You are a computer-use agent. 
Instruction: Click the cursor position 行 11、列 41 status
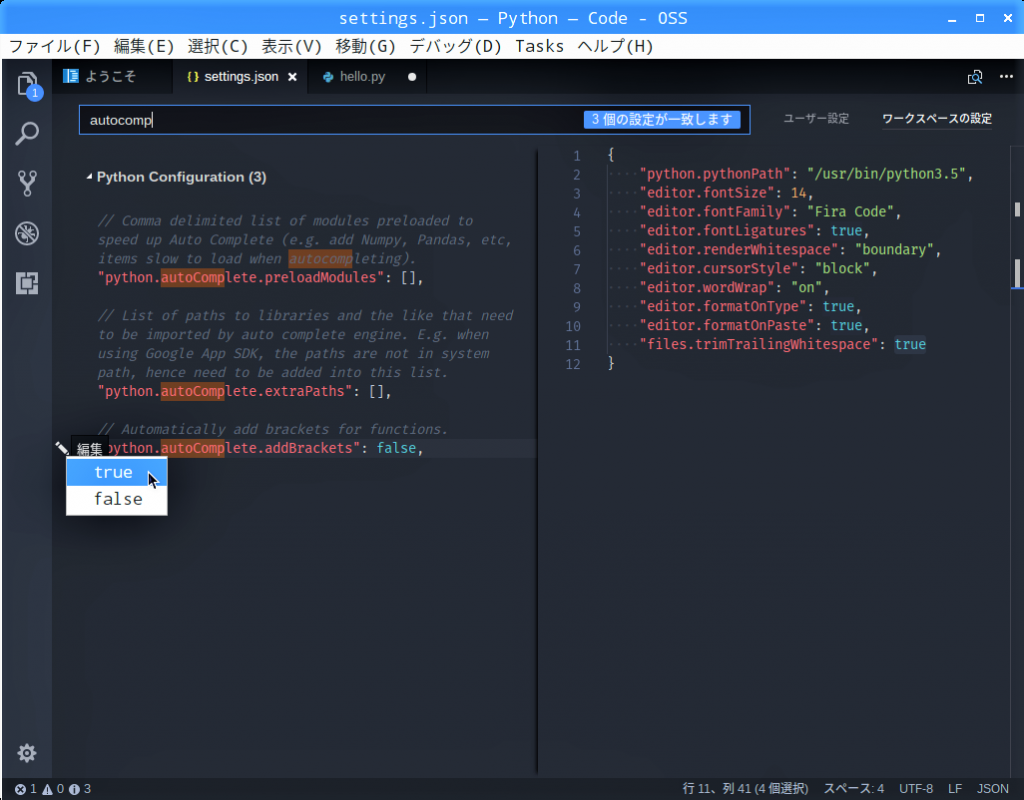[x=746, y=789]
